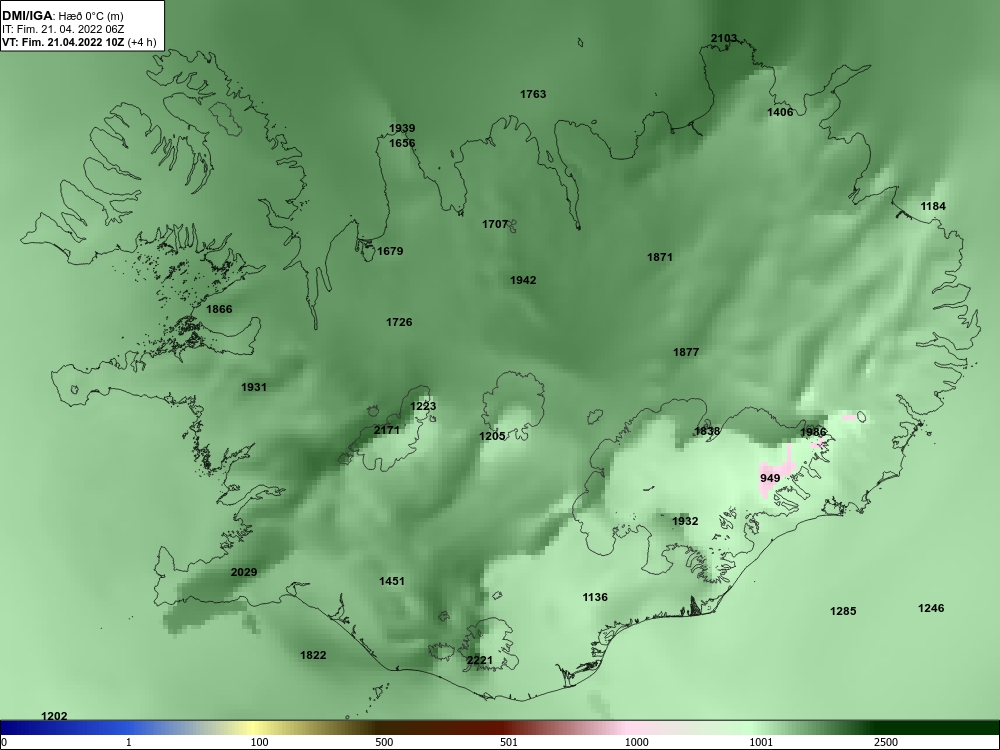
Task: Select the IT initial time line
Action: (x=62, y=29)
